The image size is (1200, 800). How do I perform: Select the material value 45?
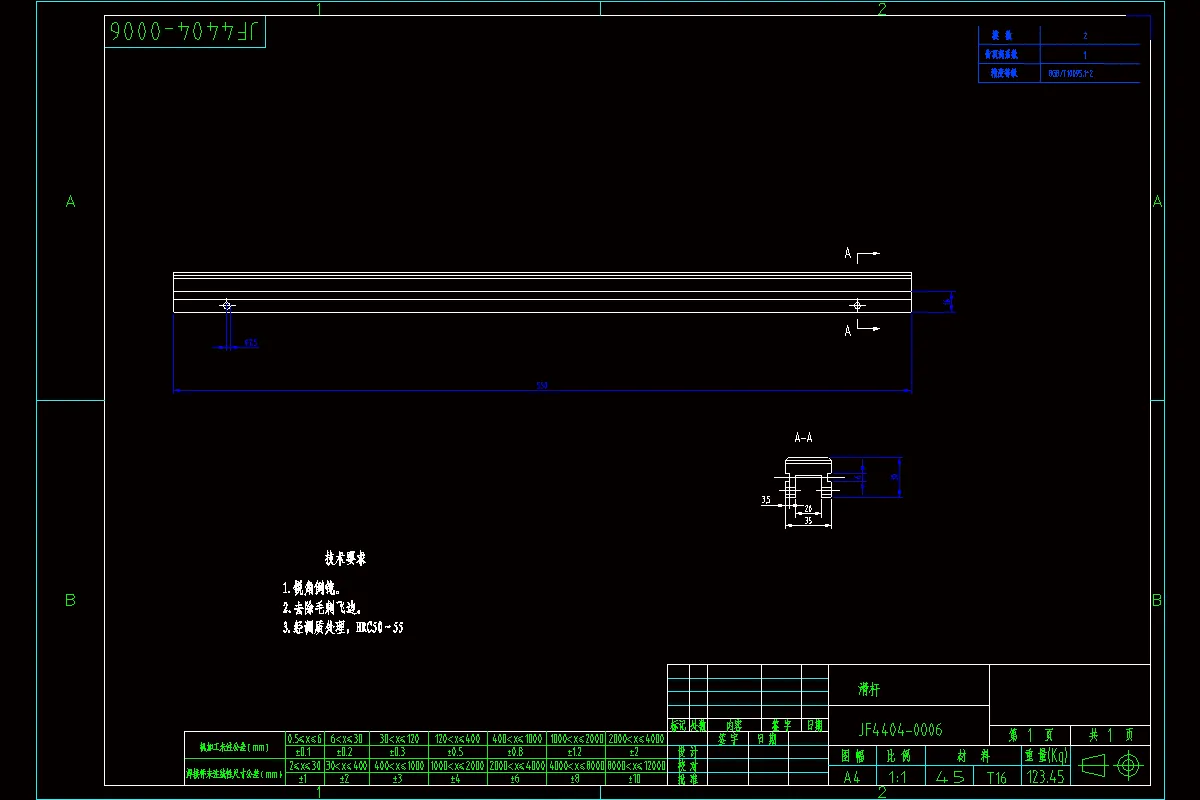click(950, 776)
